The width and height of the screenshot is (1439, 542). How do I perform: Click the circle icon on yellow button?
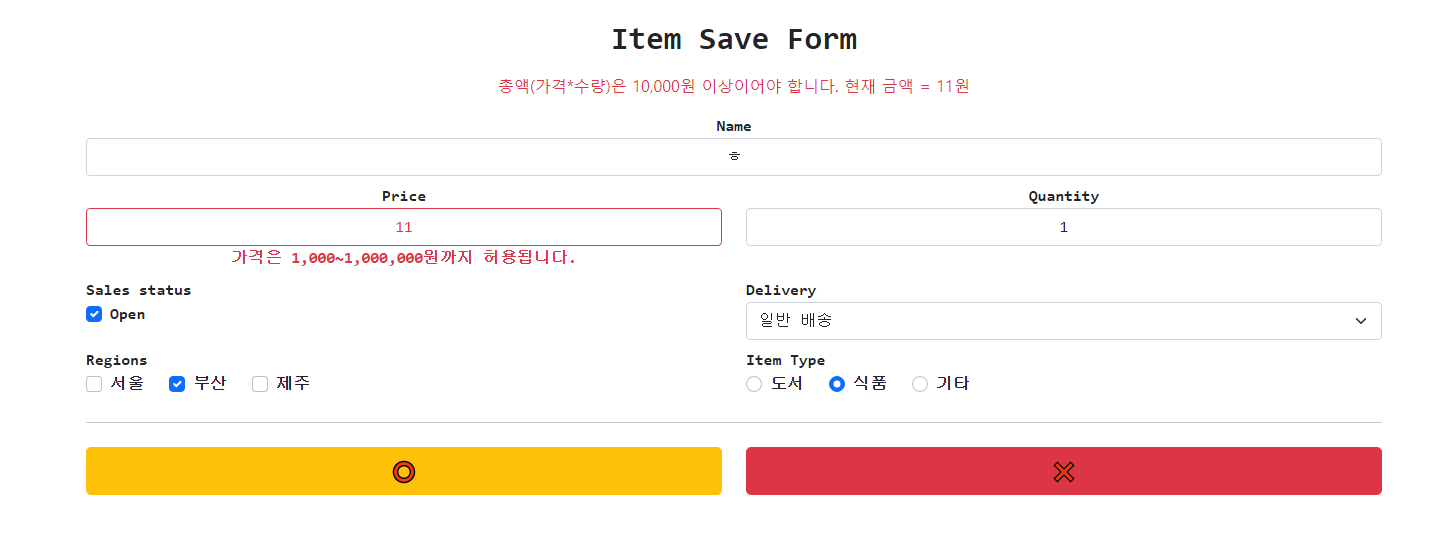tap(404, 472)
